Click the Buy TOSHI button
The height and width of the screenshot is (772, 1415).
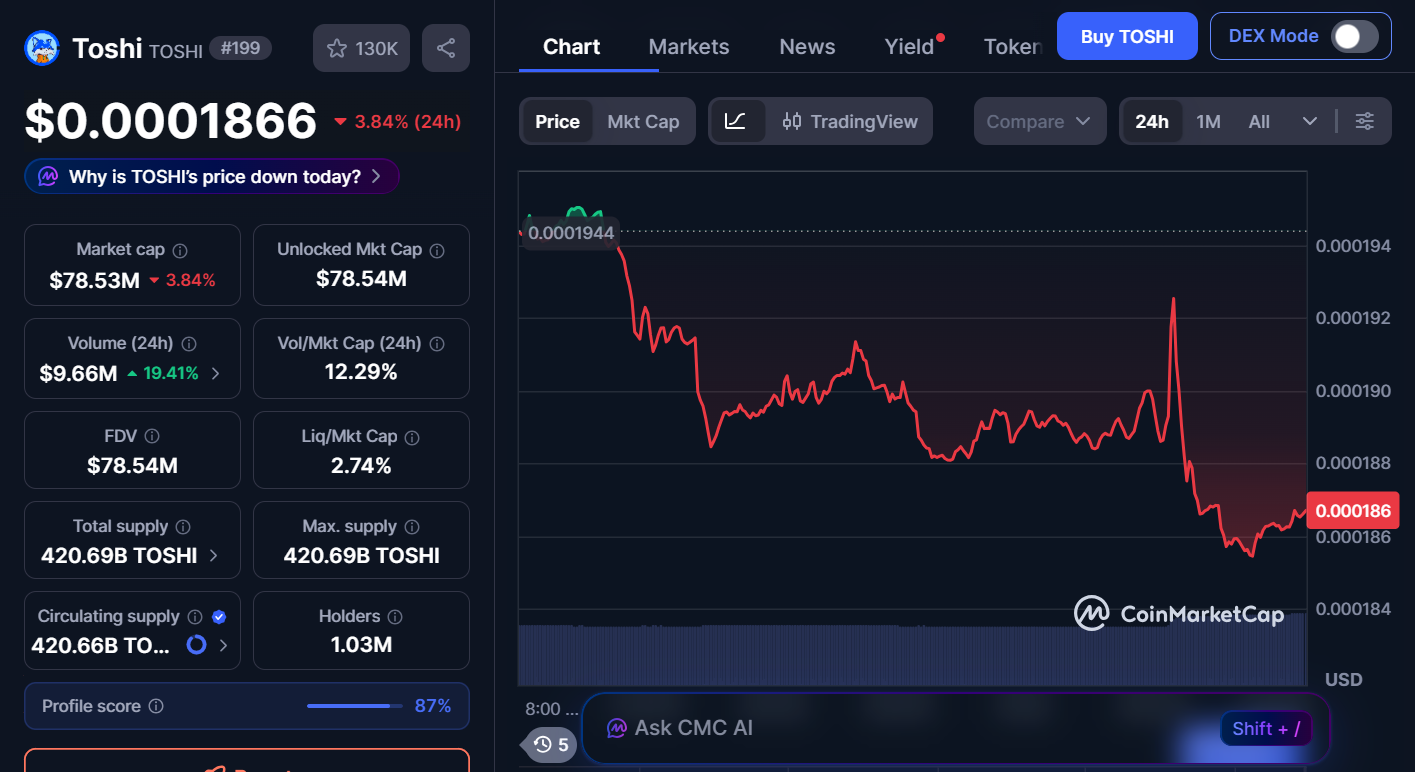click(1126, 35)
